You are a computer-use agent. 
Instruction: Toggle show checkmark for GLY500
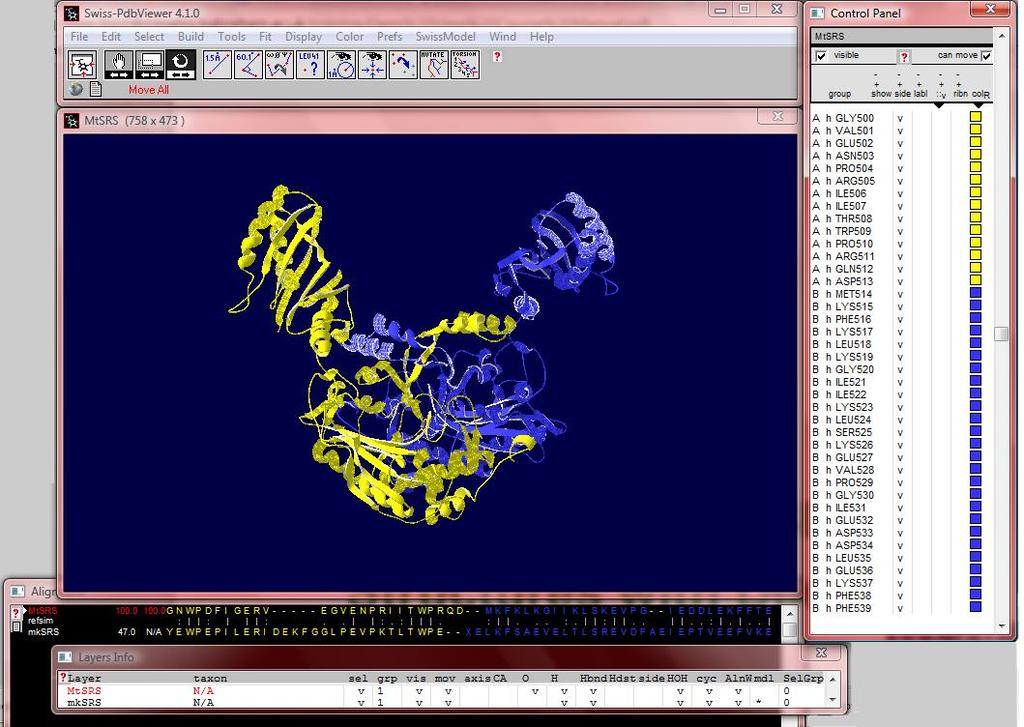tap(900, 119)
